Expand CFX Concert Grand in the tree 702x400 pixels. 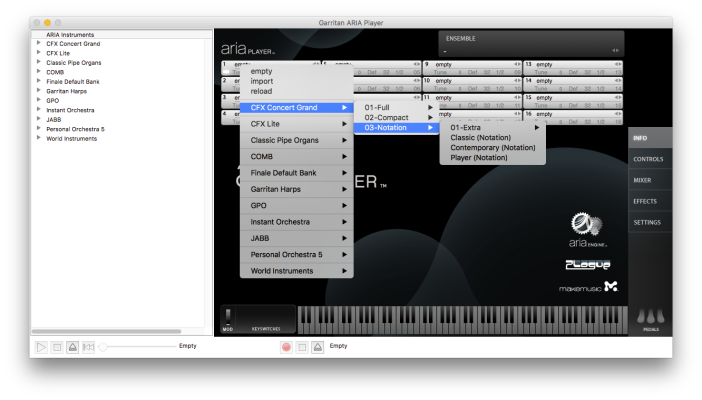click(x=39, y=43)
